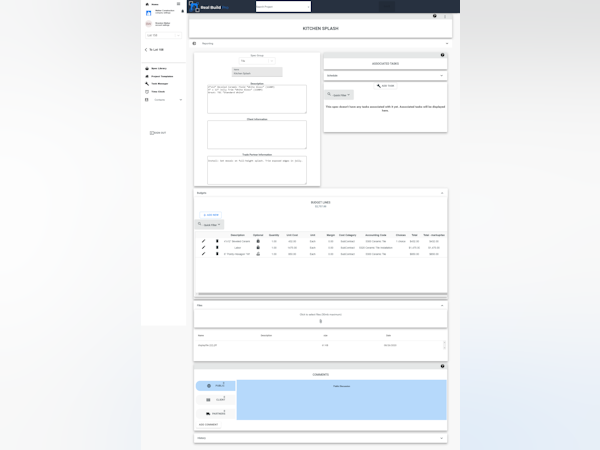Click the Real Build Pro logo
The height and width of the screenshot is (450, 600).
[210, 7]
